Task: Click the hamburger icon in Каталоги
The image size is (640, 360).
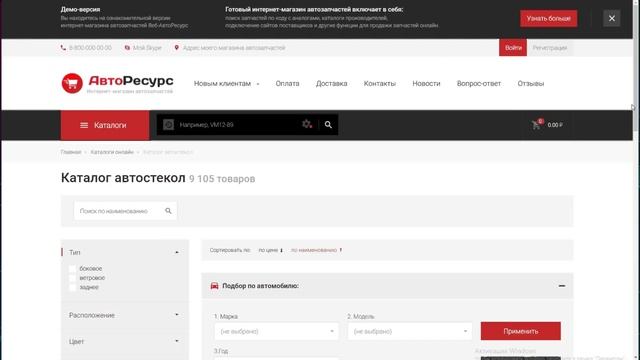Action: point(84,125)
